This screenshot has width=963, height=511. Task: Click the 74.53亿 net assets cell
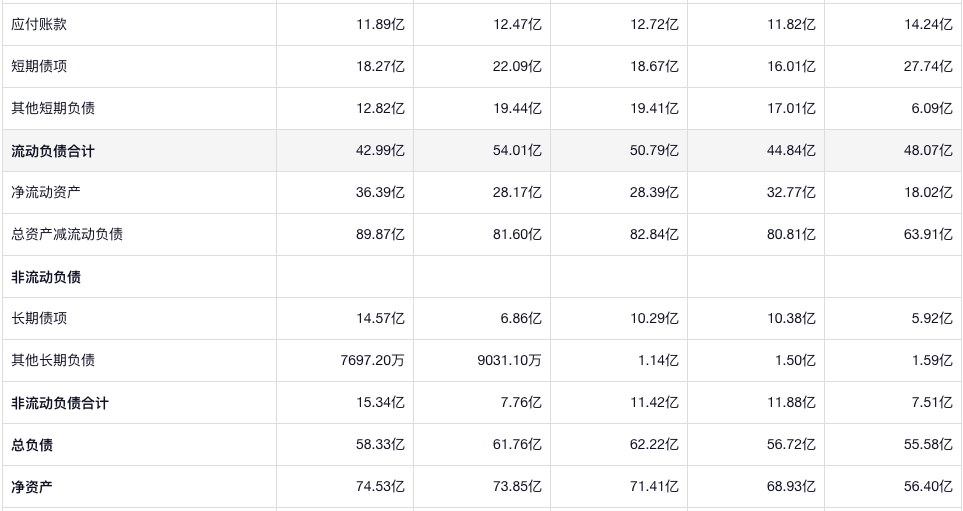(x=380, y=487)
